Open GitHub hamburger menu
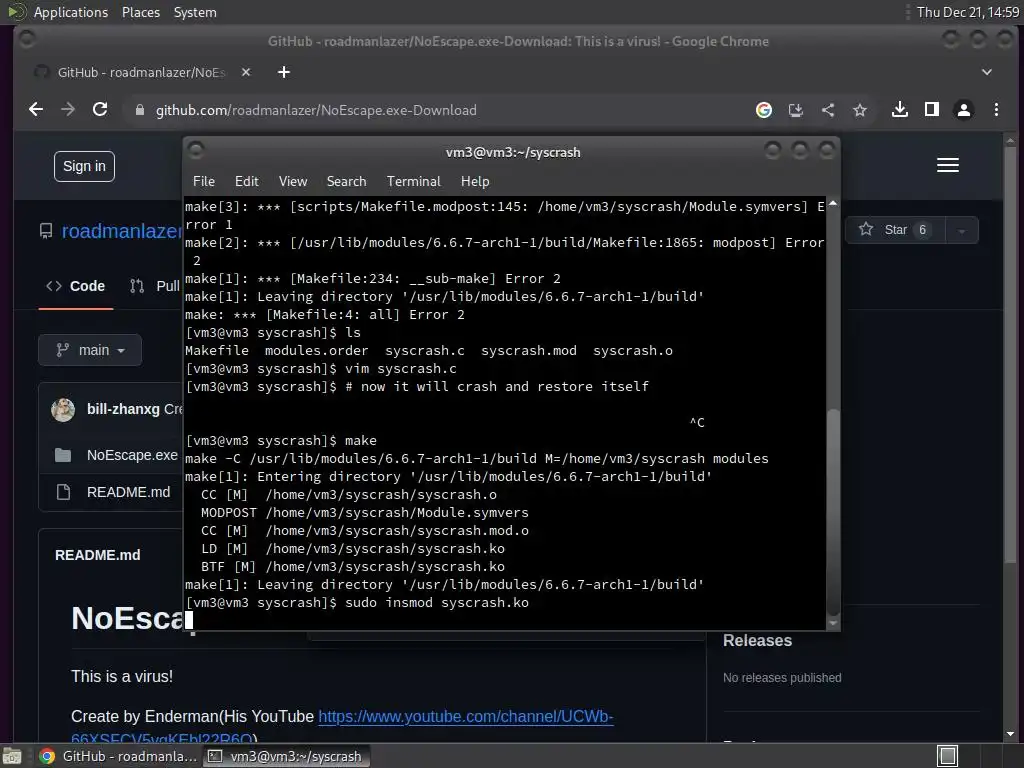The width and height of the screenshot is (1024, 768). click(948, 165)
